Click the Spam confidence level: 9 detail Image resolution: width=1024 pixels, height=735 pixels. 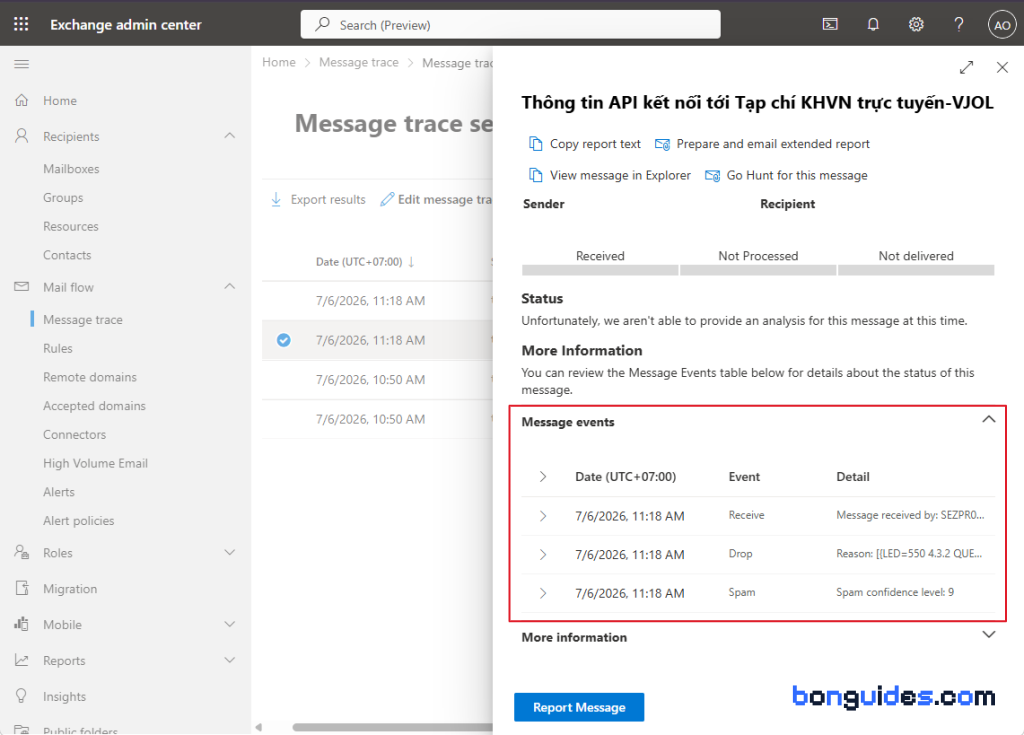click(895, 592)
